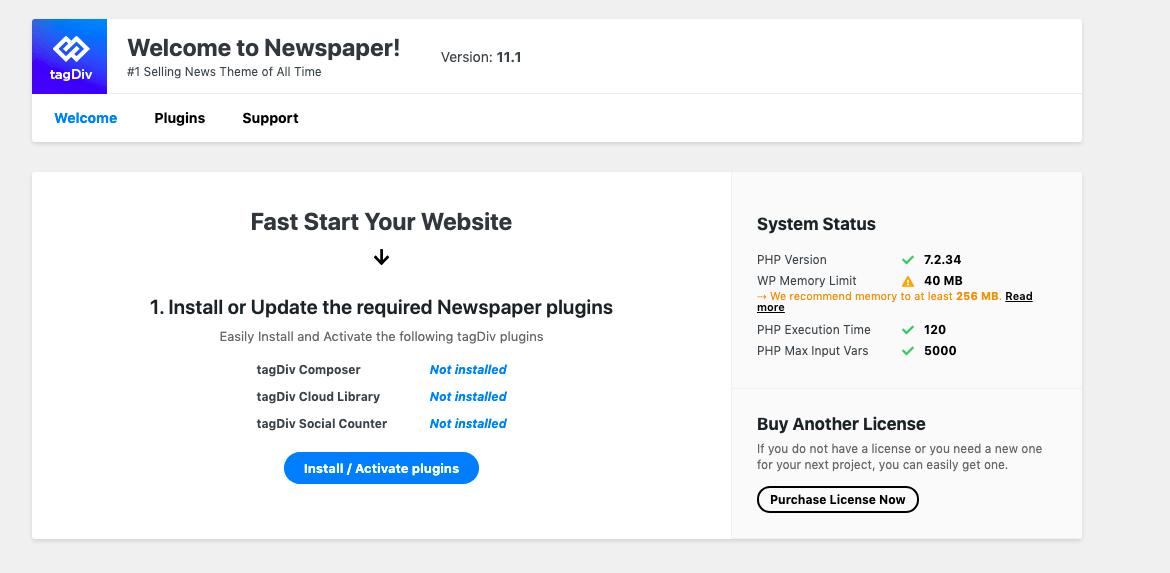Switch to the Plugins tab
The image size is (1170, 573).
coord(180,118)
